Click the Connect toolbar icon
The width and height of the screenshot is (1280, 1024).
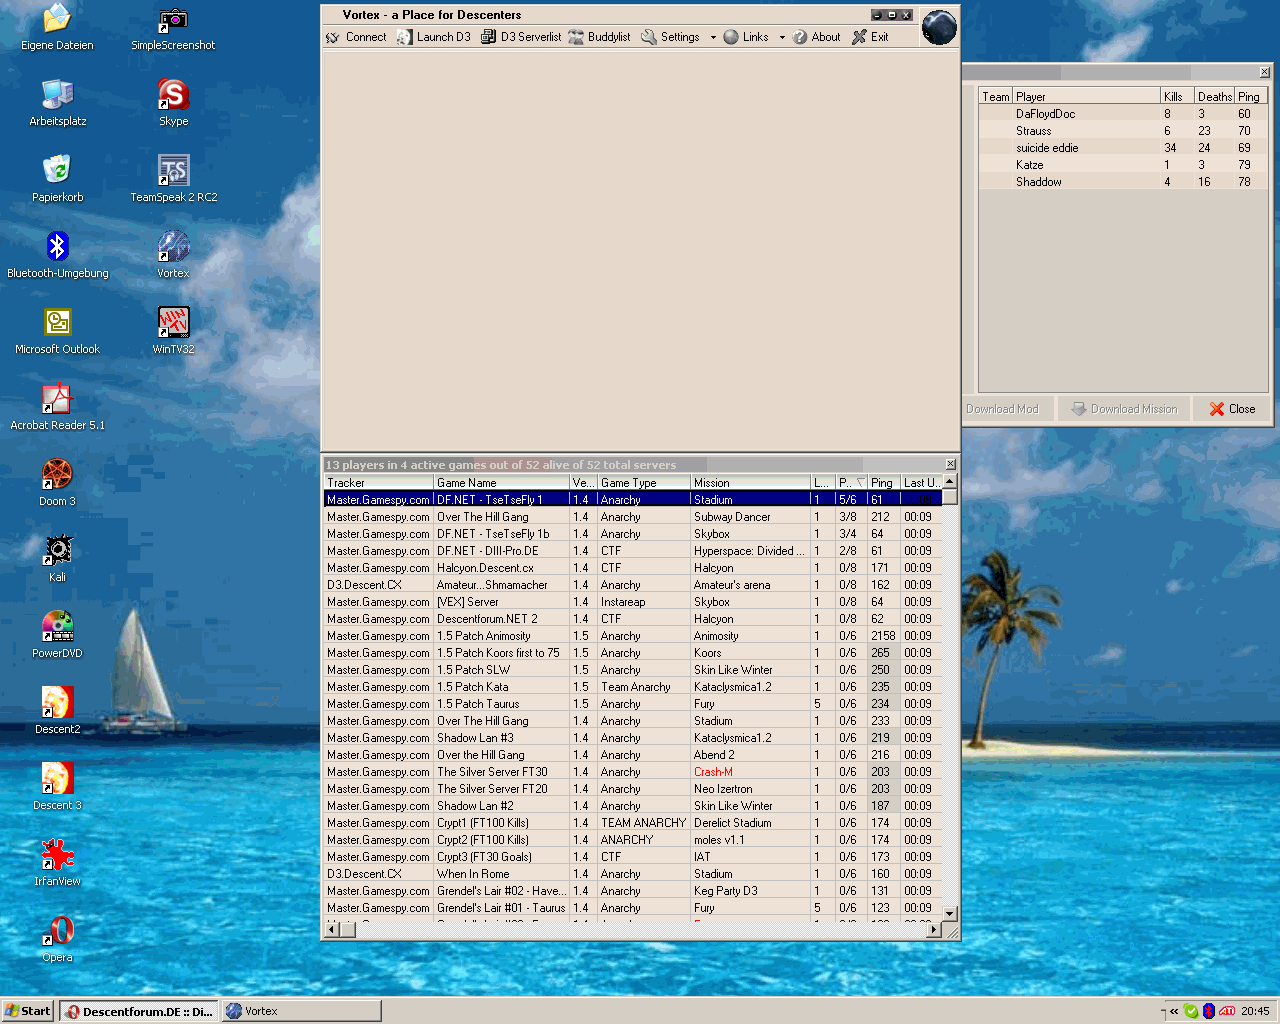pyautogui.click(x=333, y=37)
